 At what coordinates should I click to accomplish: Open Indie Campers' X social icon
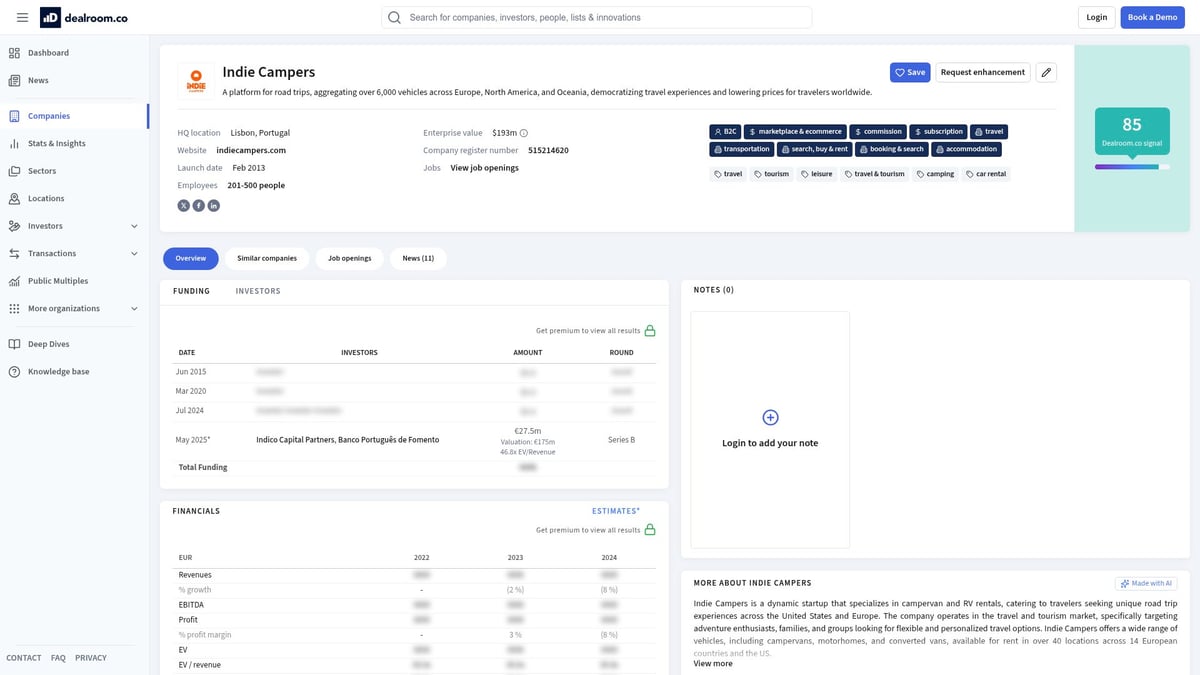[183, 205]
